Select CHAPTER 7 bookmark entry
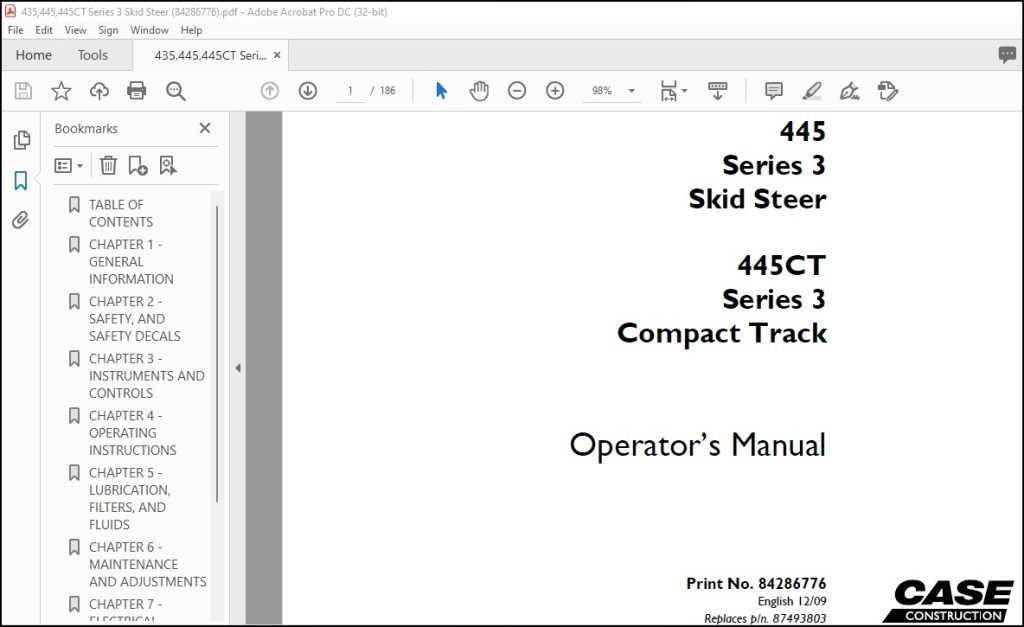Image resolution: width=1024 pixels, height=627 pixels. pyautogui.click(x=125, y=610)
